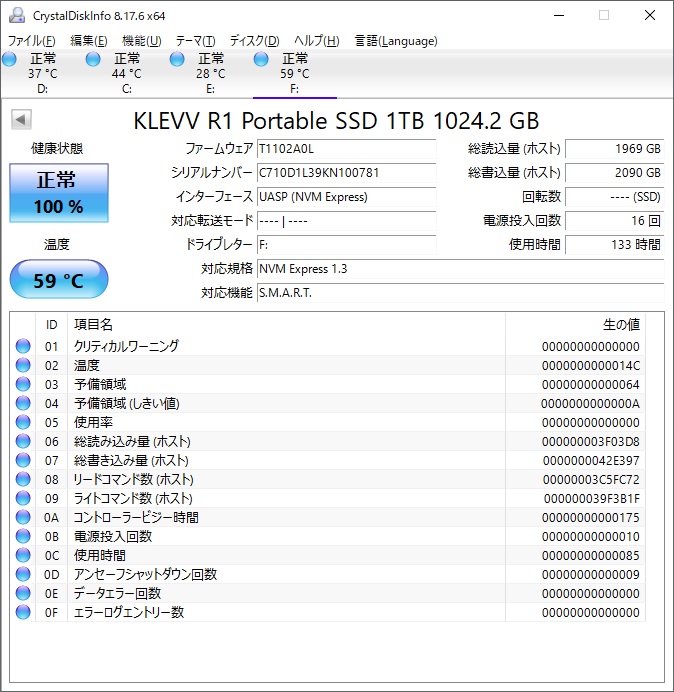674x692 pixels.
Task: Click raw value 0000000000085
Action: point(591,556)
